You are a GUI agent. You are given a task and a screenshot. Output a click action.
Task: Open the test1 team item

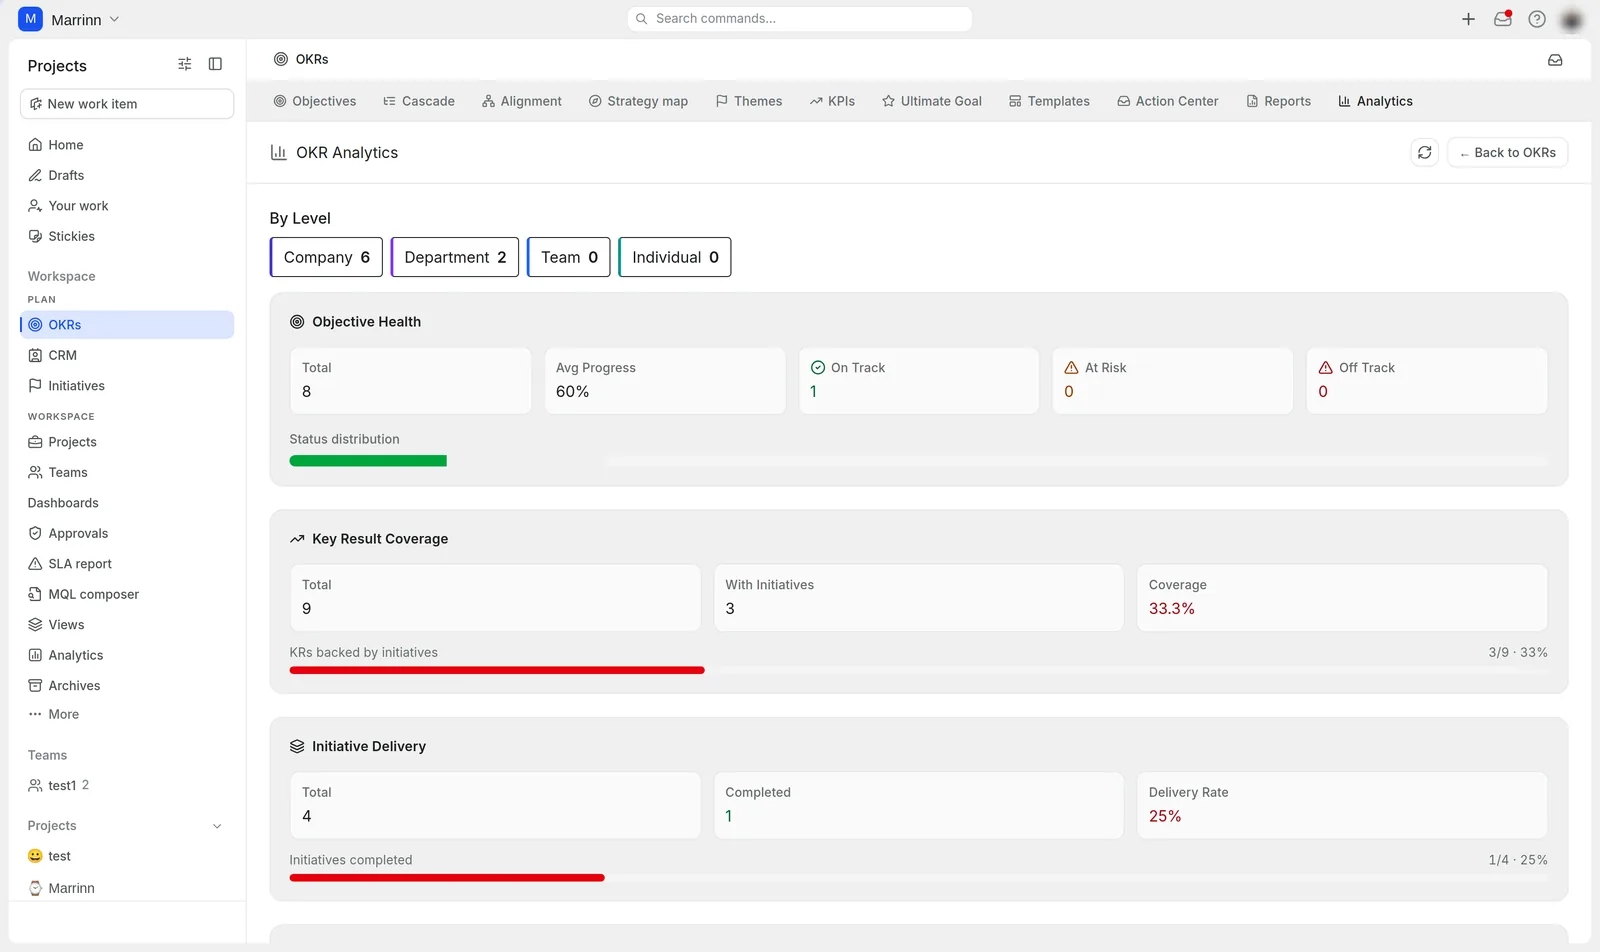pyautogui.click(x=127, y=785)
